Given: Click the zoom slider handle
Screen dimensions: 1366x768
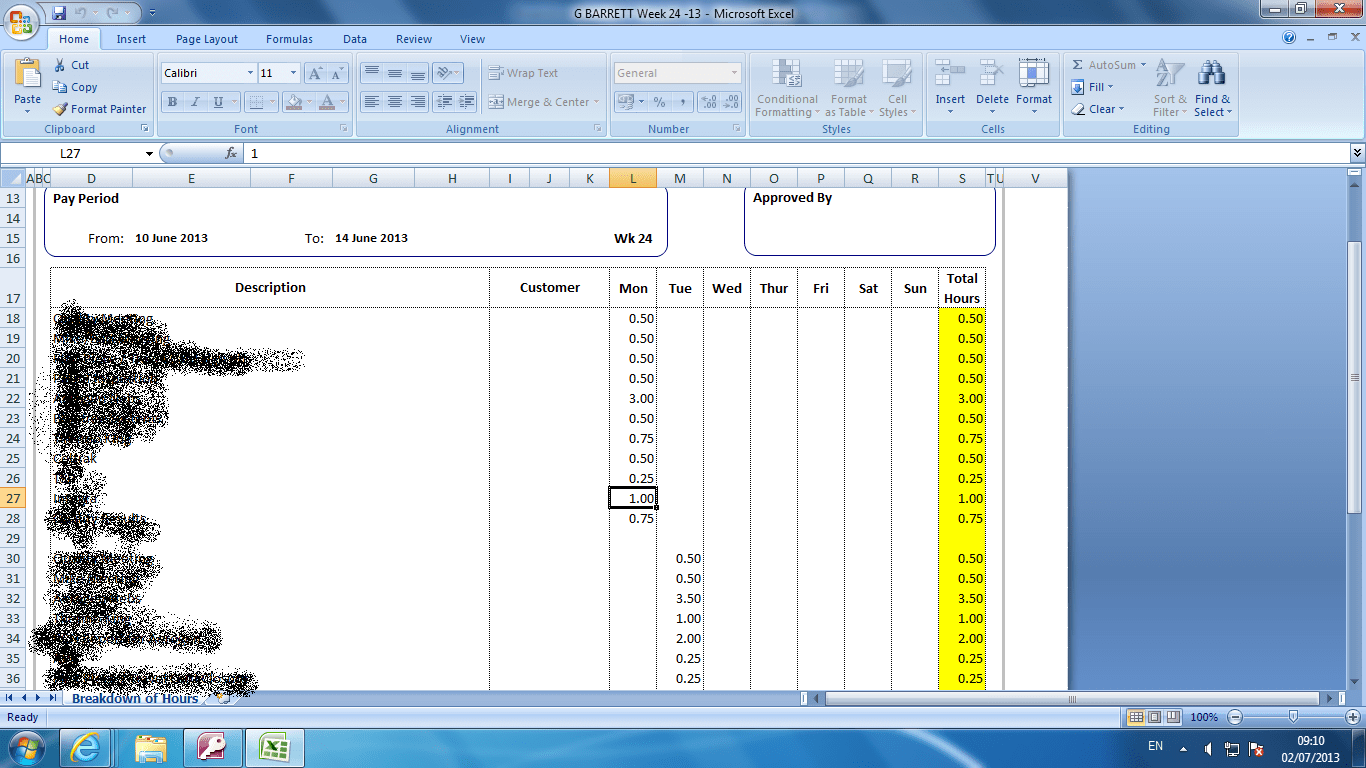Looking at the screenshot, I should [x=1294, y=717].
